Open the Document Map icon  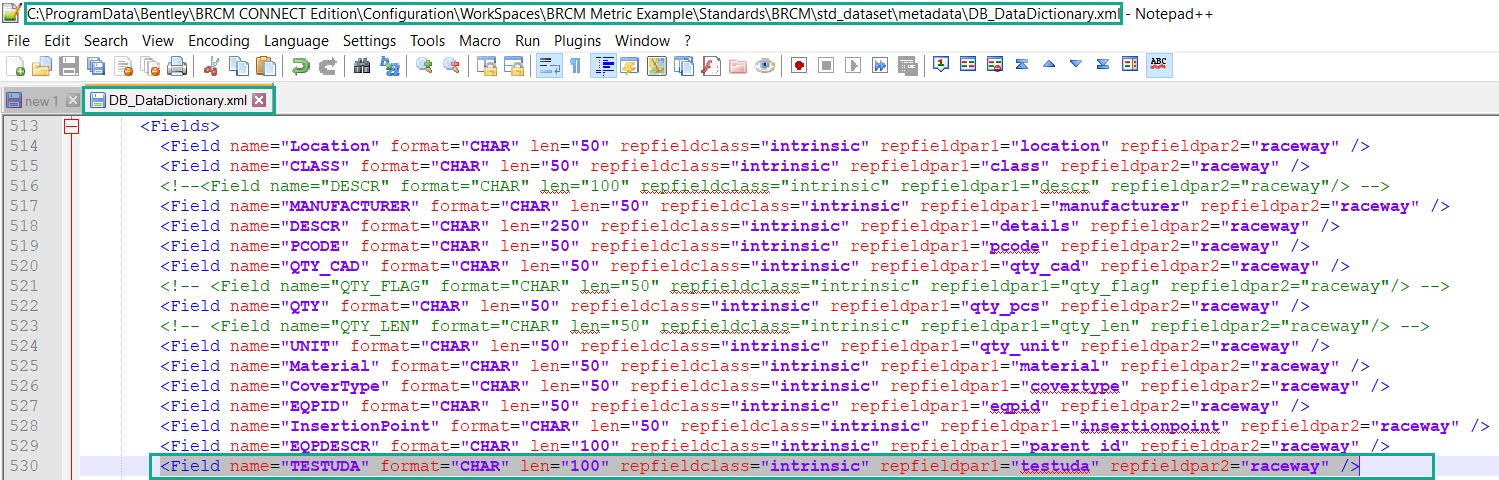tap(657, 66)
